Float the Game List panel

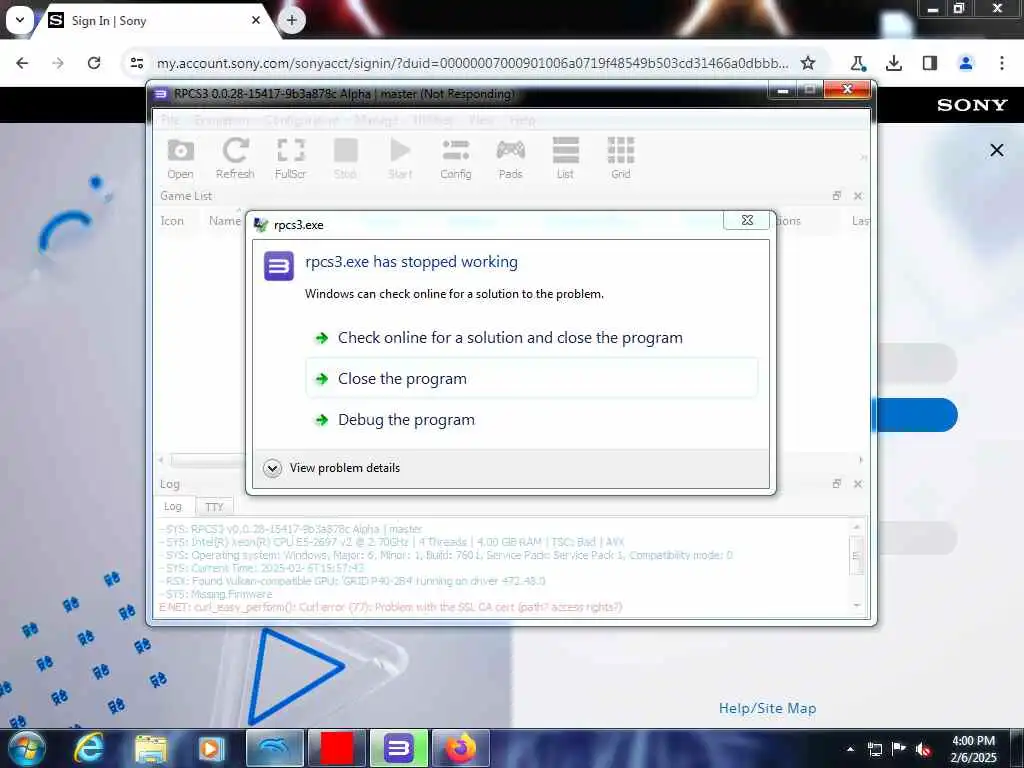click(x=837, y=196)
